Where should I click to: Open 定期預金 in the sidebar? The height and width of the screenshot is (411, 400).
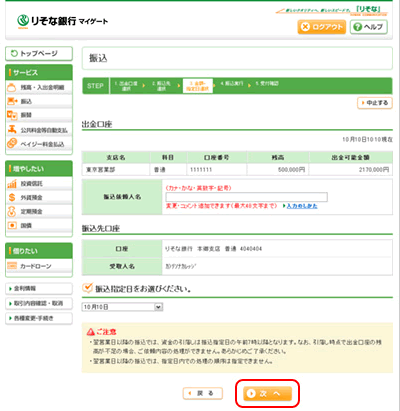[39, 211]
